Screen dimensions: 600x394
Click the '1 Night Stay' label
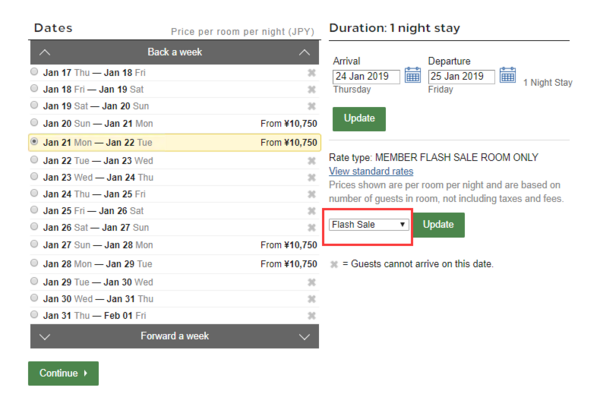point(548,83)
